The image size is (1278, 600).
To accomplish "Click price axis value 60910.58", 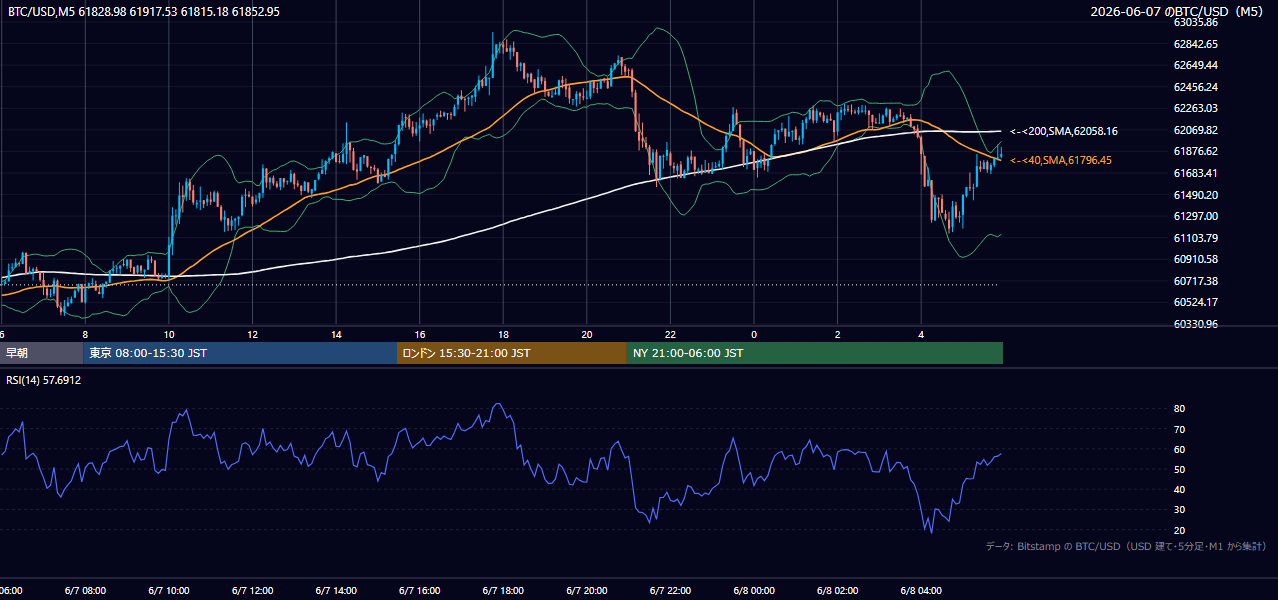I will click(1195, 259).
